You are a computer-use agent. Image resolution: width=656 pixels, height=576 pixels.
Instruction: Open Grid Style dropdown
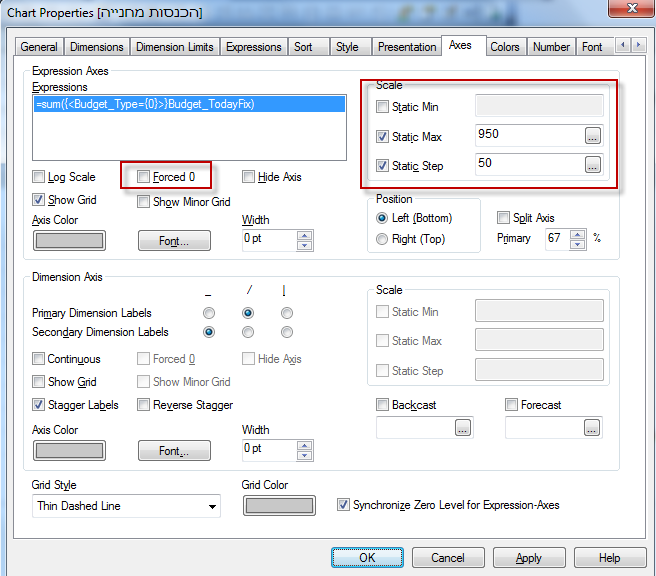(212, 507)
